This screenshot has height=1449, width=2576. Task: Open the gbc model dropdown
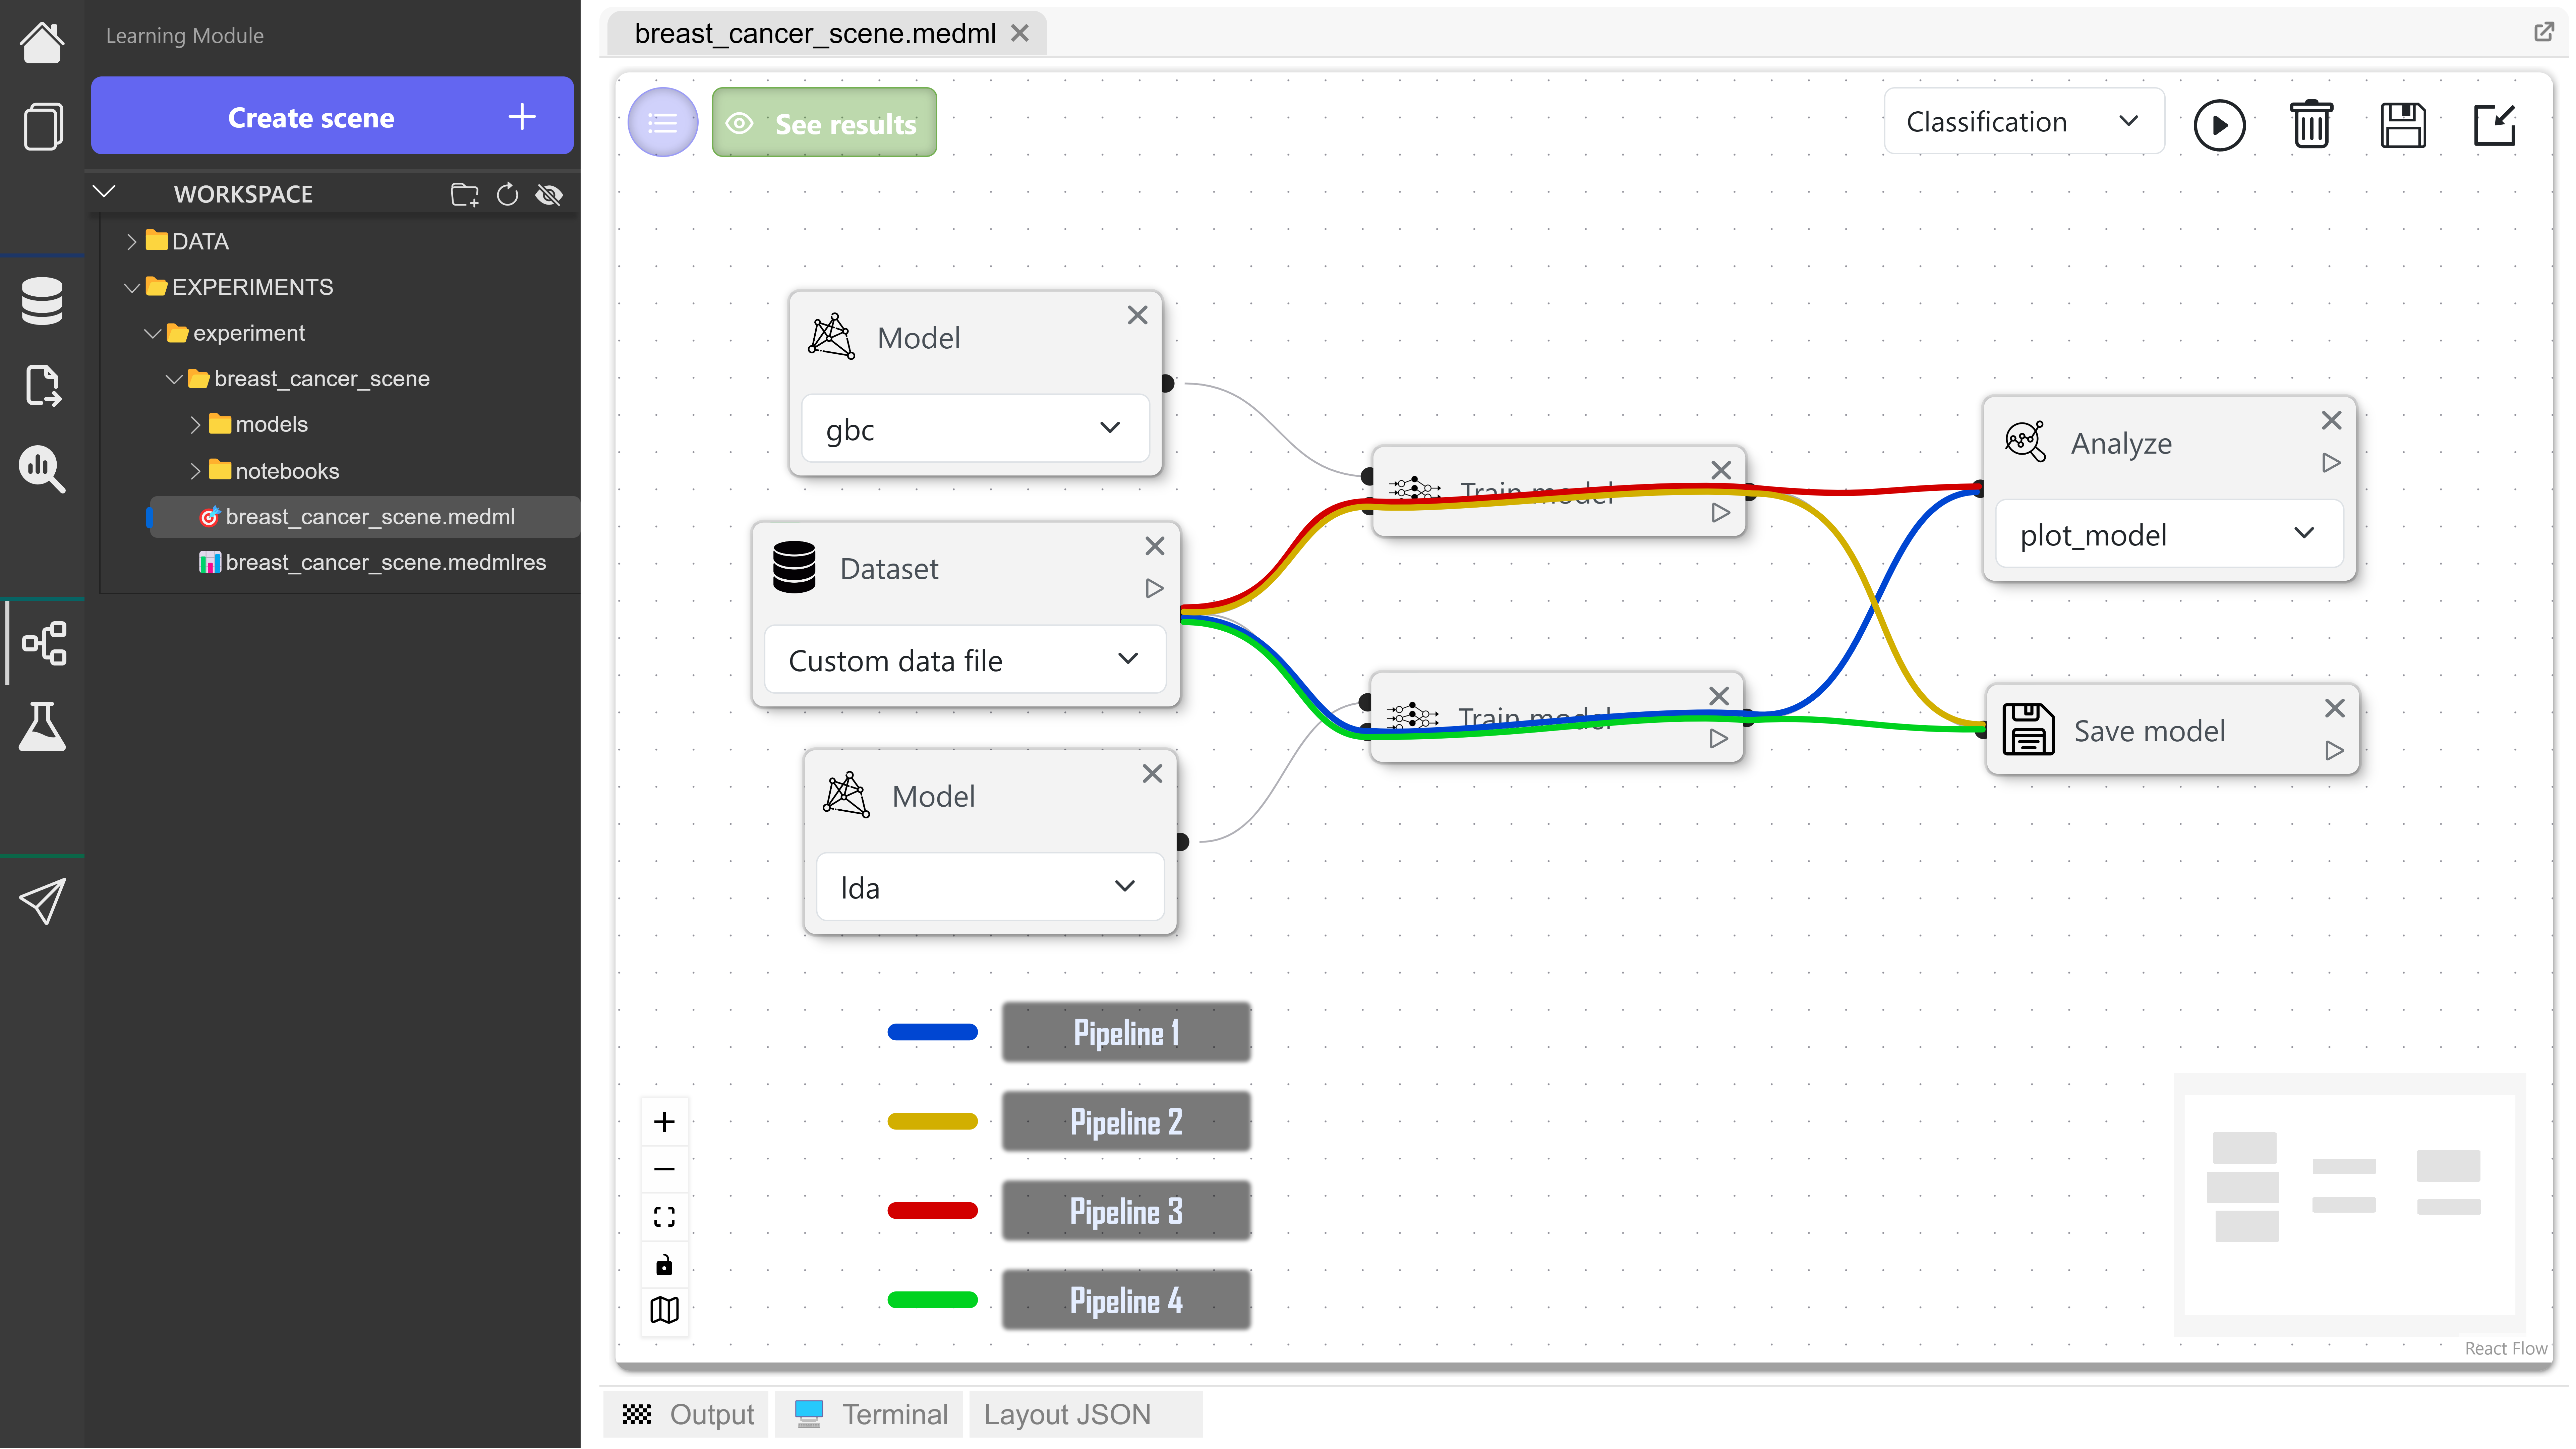coord(975,428)
